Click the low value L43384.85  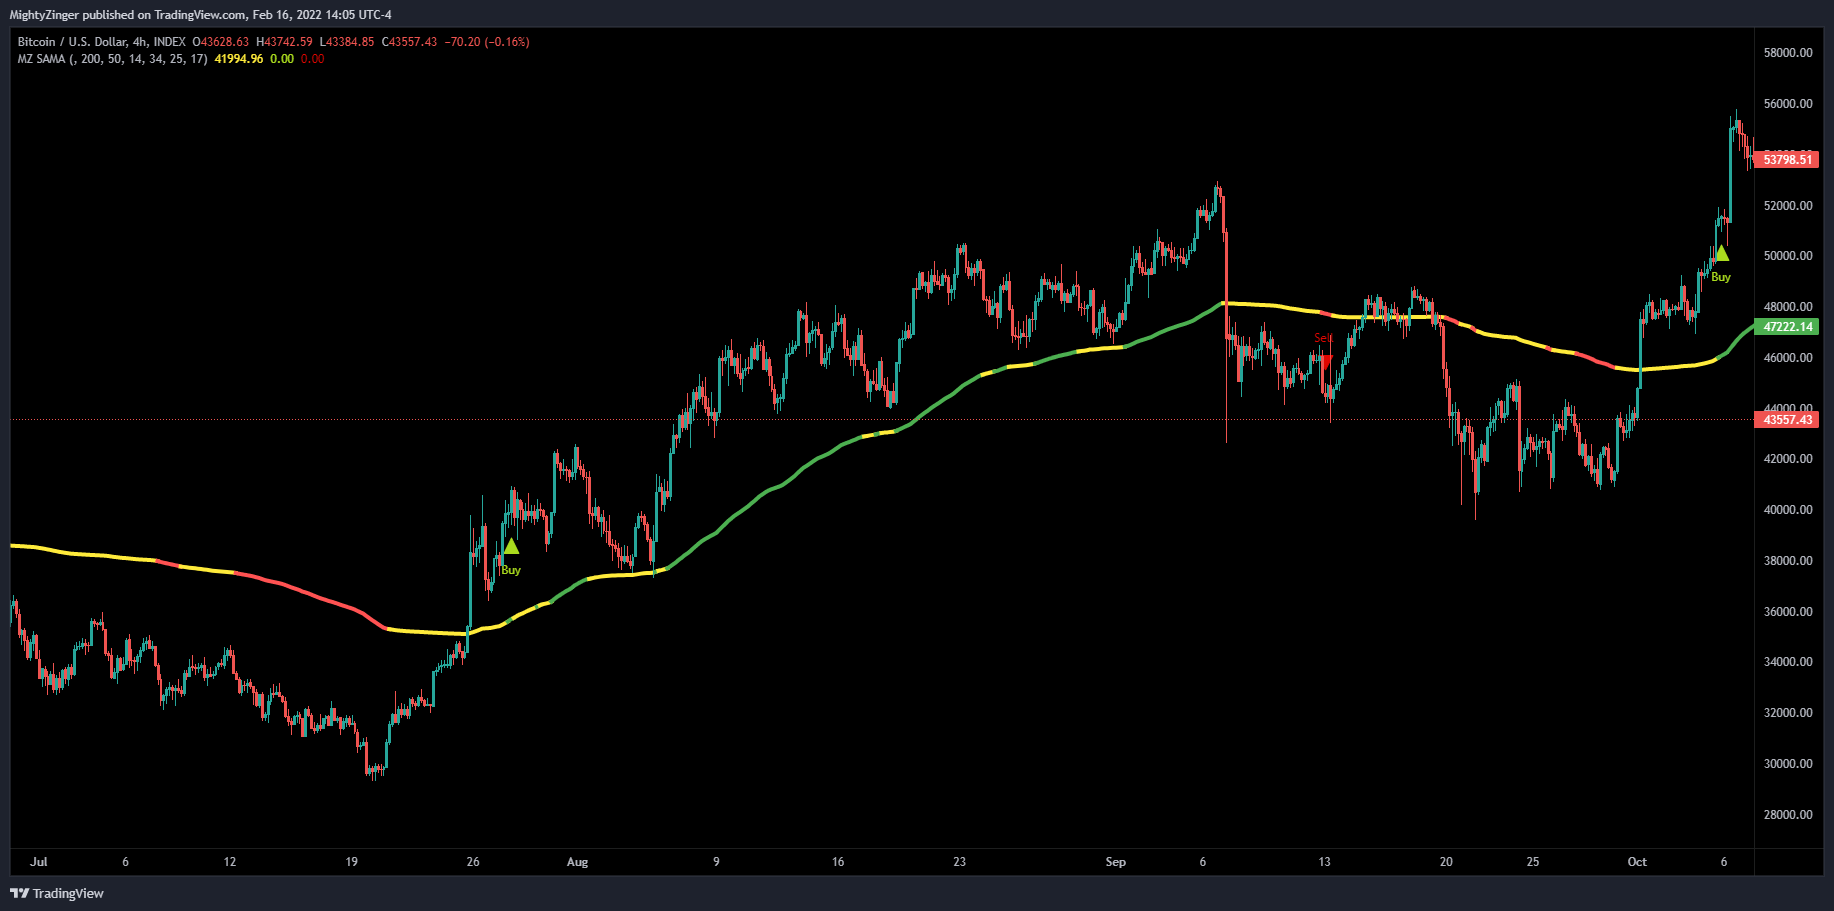[x=347, y=42]
